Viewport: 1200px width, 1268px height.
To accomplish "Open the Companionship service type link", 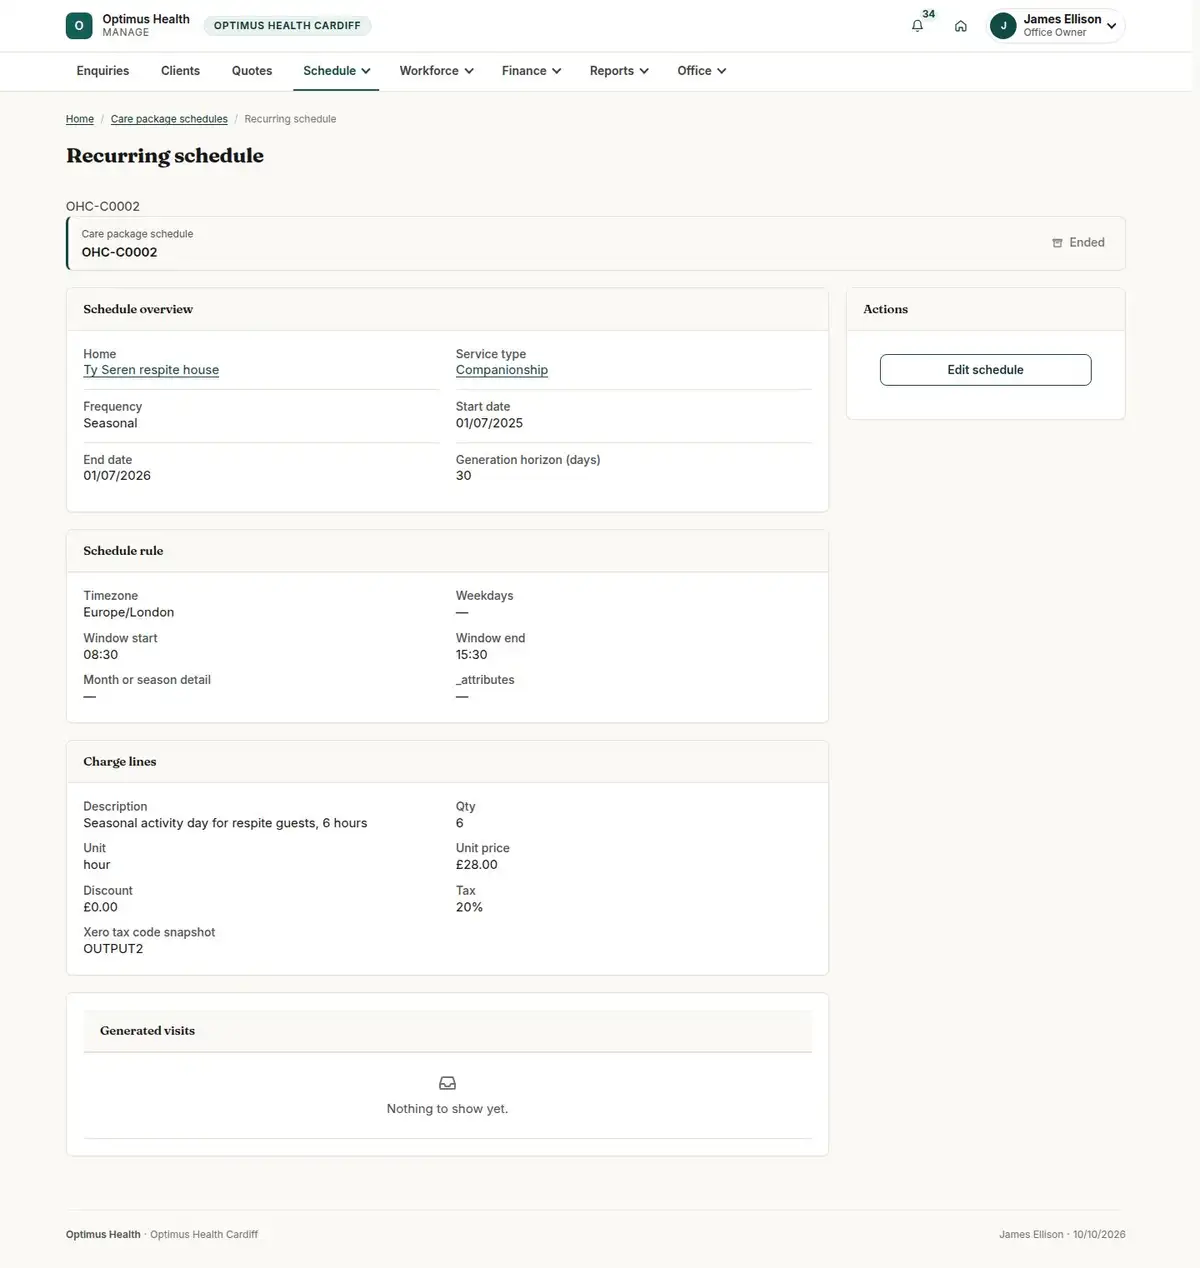I will pyautogui.click(x=502, y=370).
